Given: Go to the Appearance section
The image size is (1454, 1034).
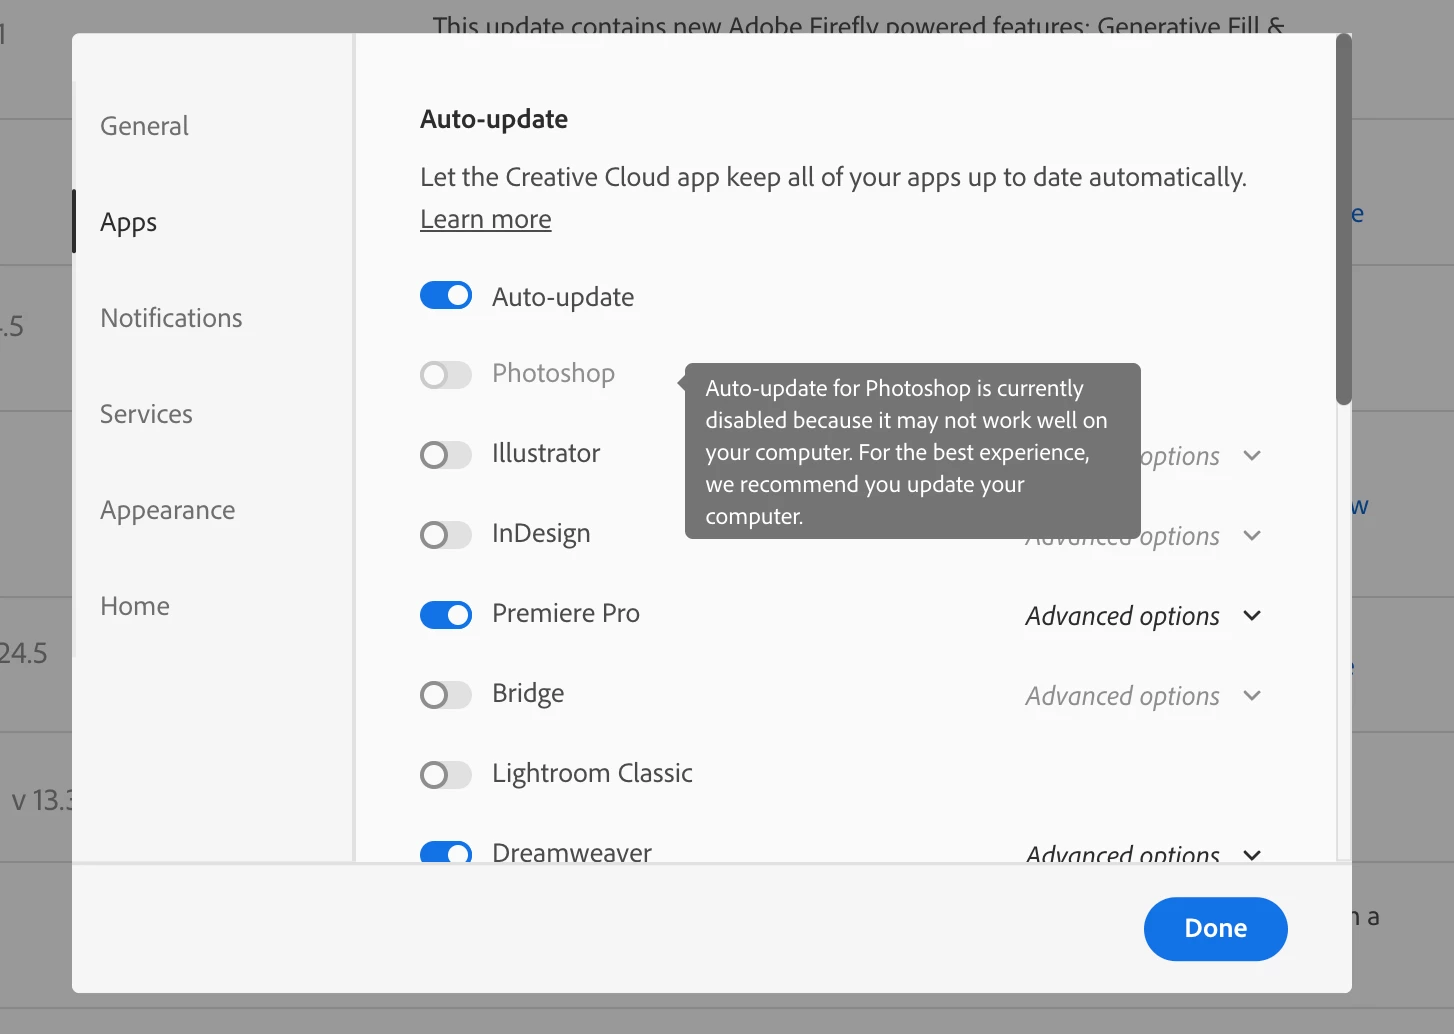Looking at the screenshot, I should click(167, 510).
